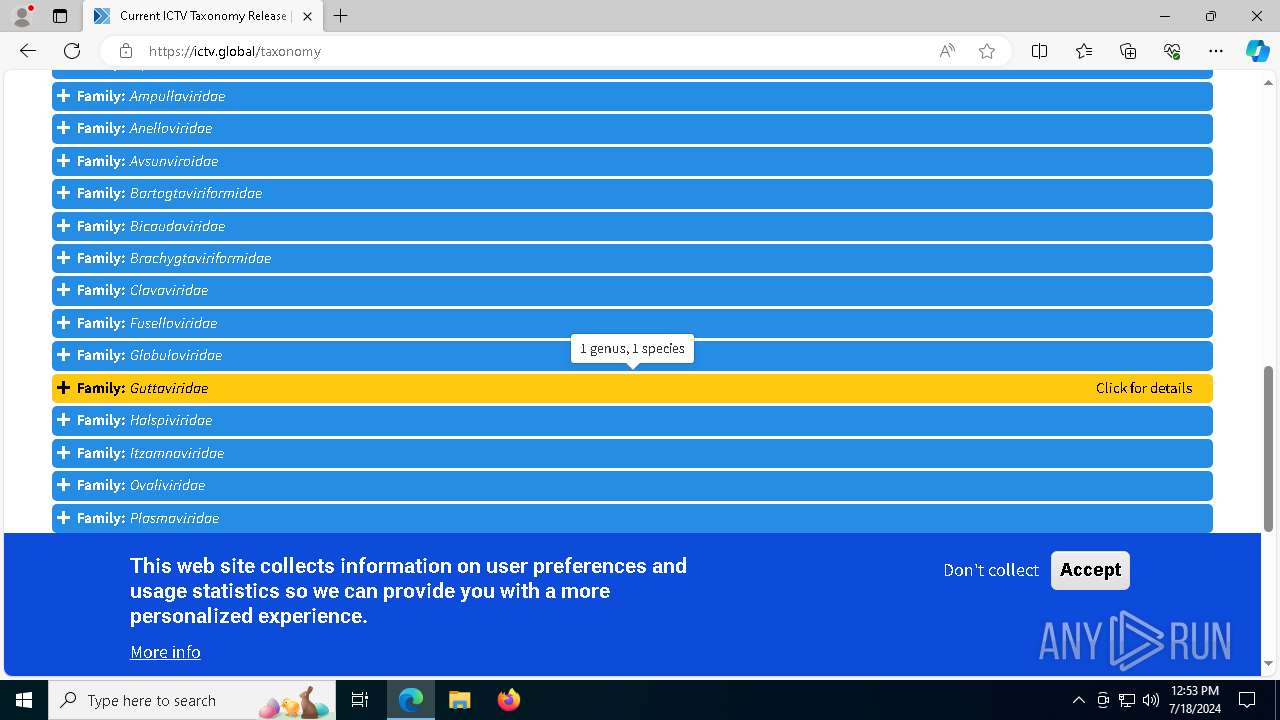This screenshot has height=720, width=1280.
Task: Expand the Avsunviroidae family plus icon
Action: (x=64, y=161)
